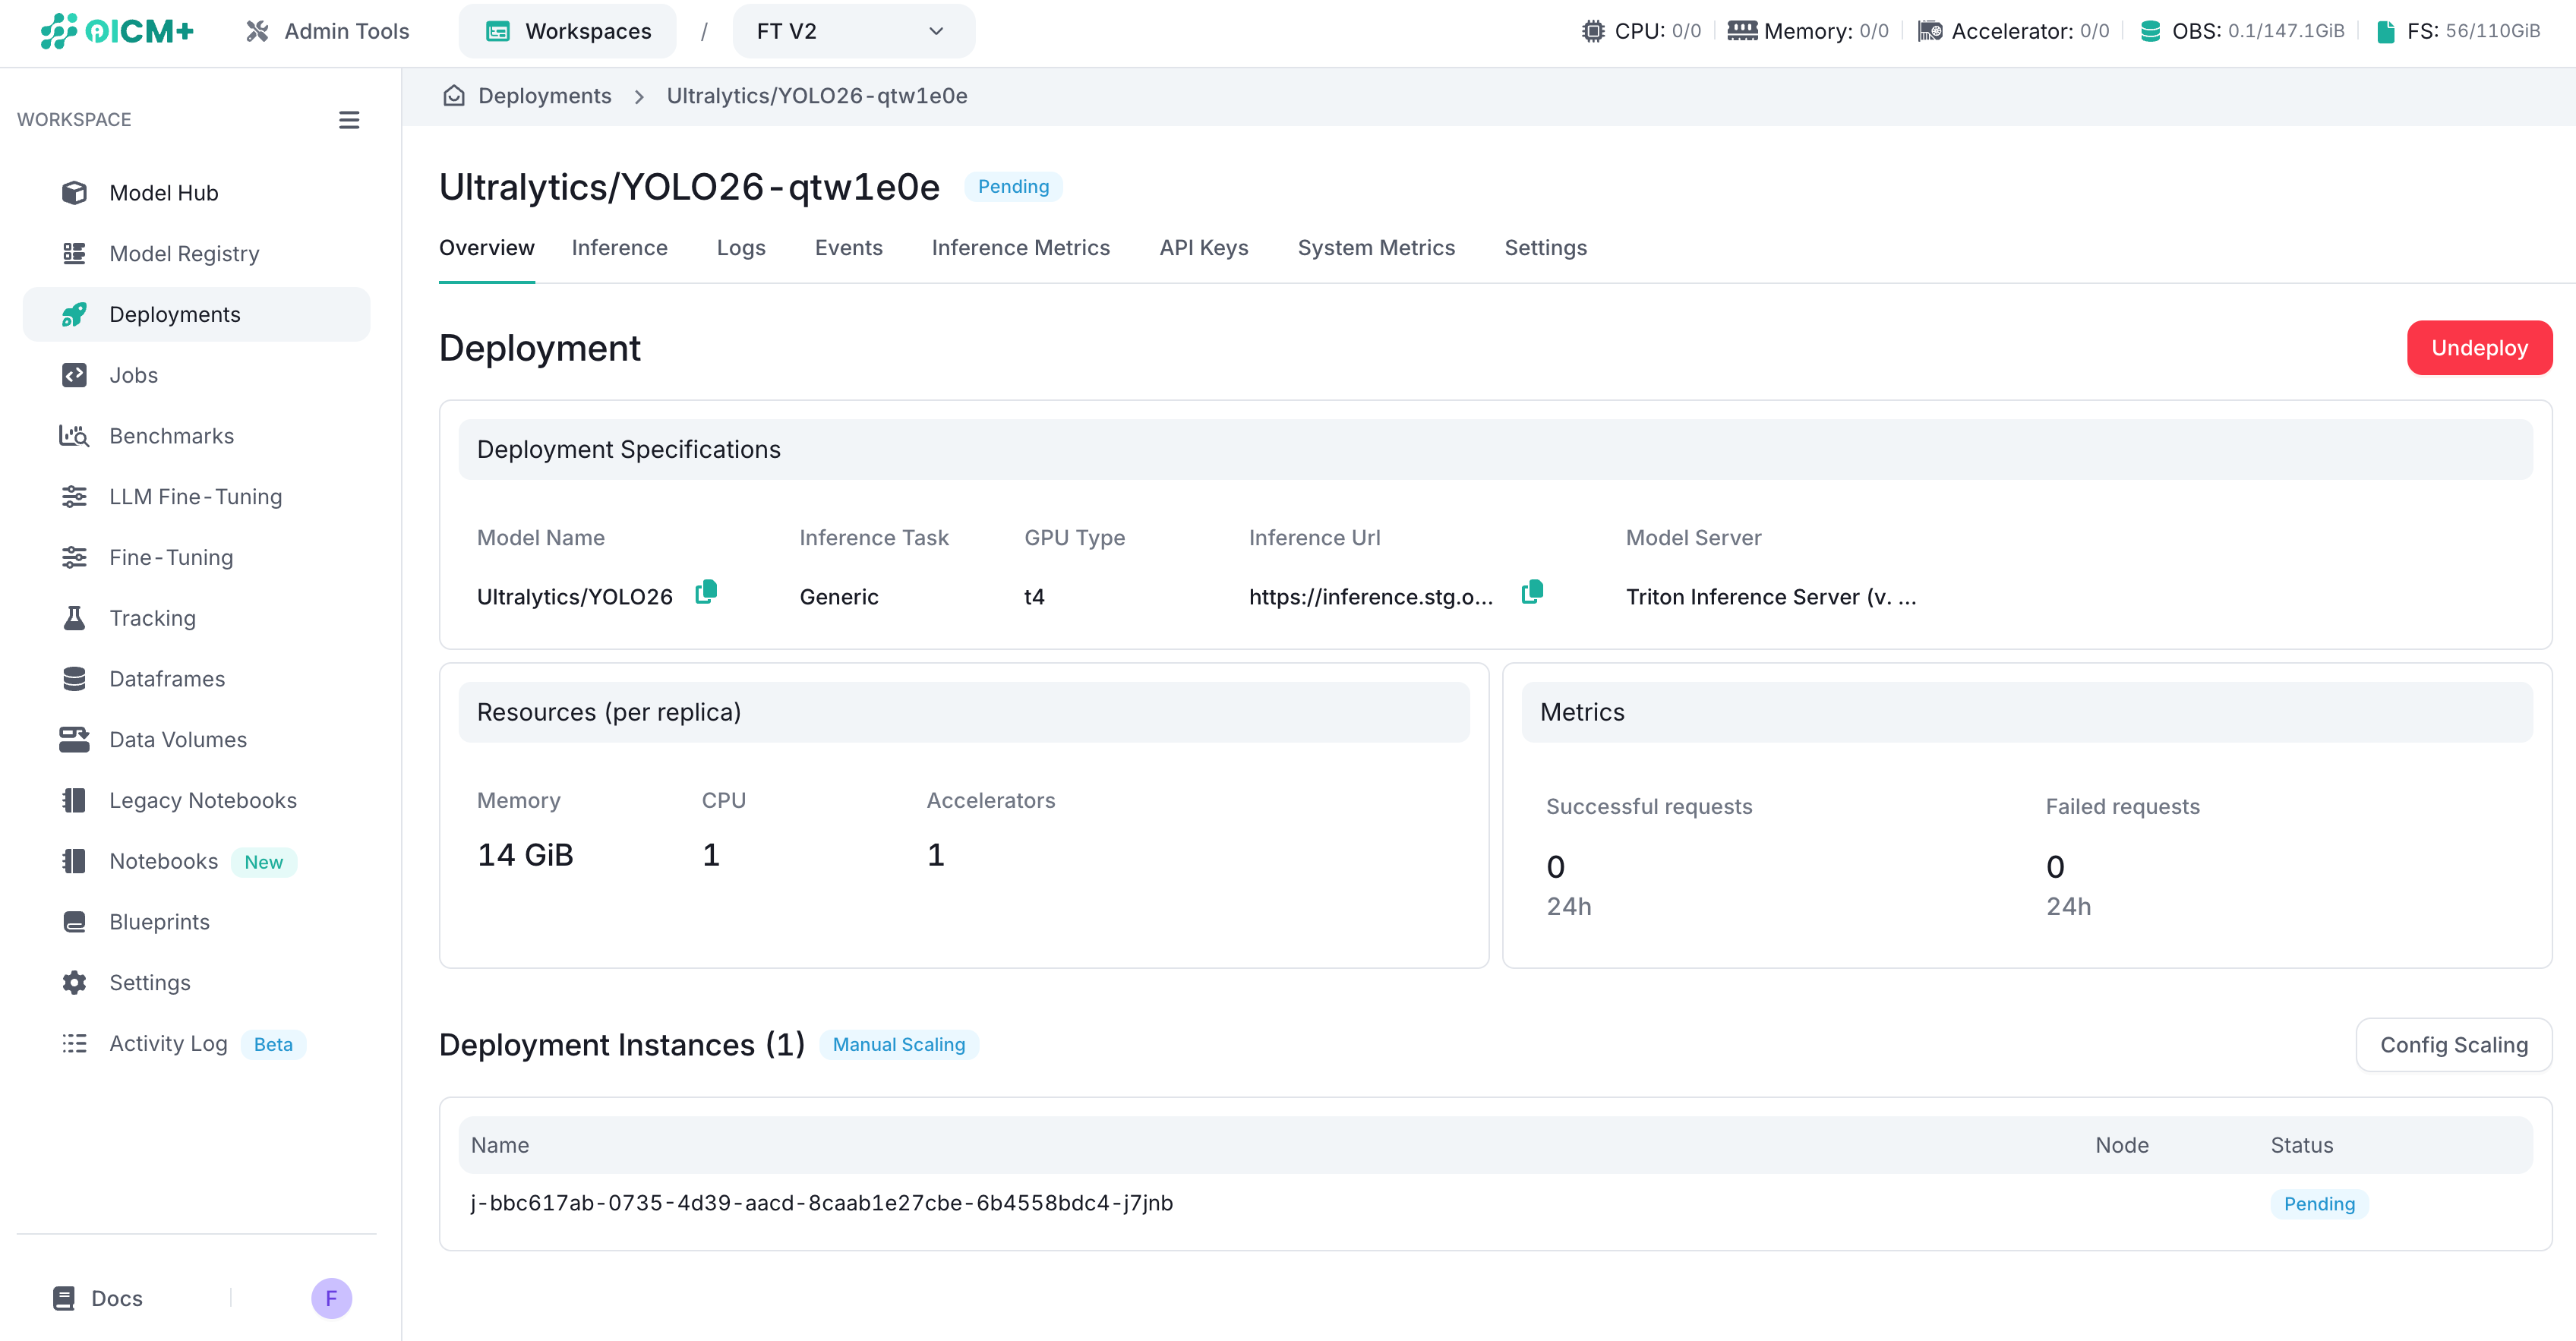Click the Workspaces icon in header
2576x1341 pixels.
tap(497, 31)
